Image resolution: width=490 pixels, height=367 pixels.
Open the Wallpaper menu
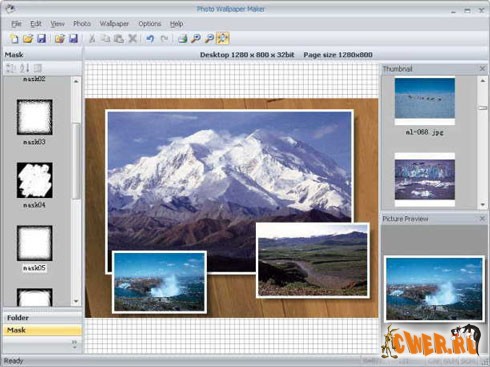[114, 24]
